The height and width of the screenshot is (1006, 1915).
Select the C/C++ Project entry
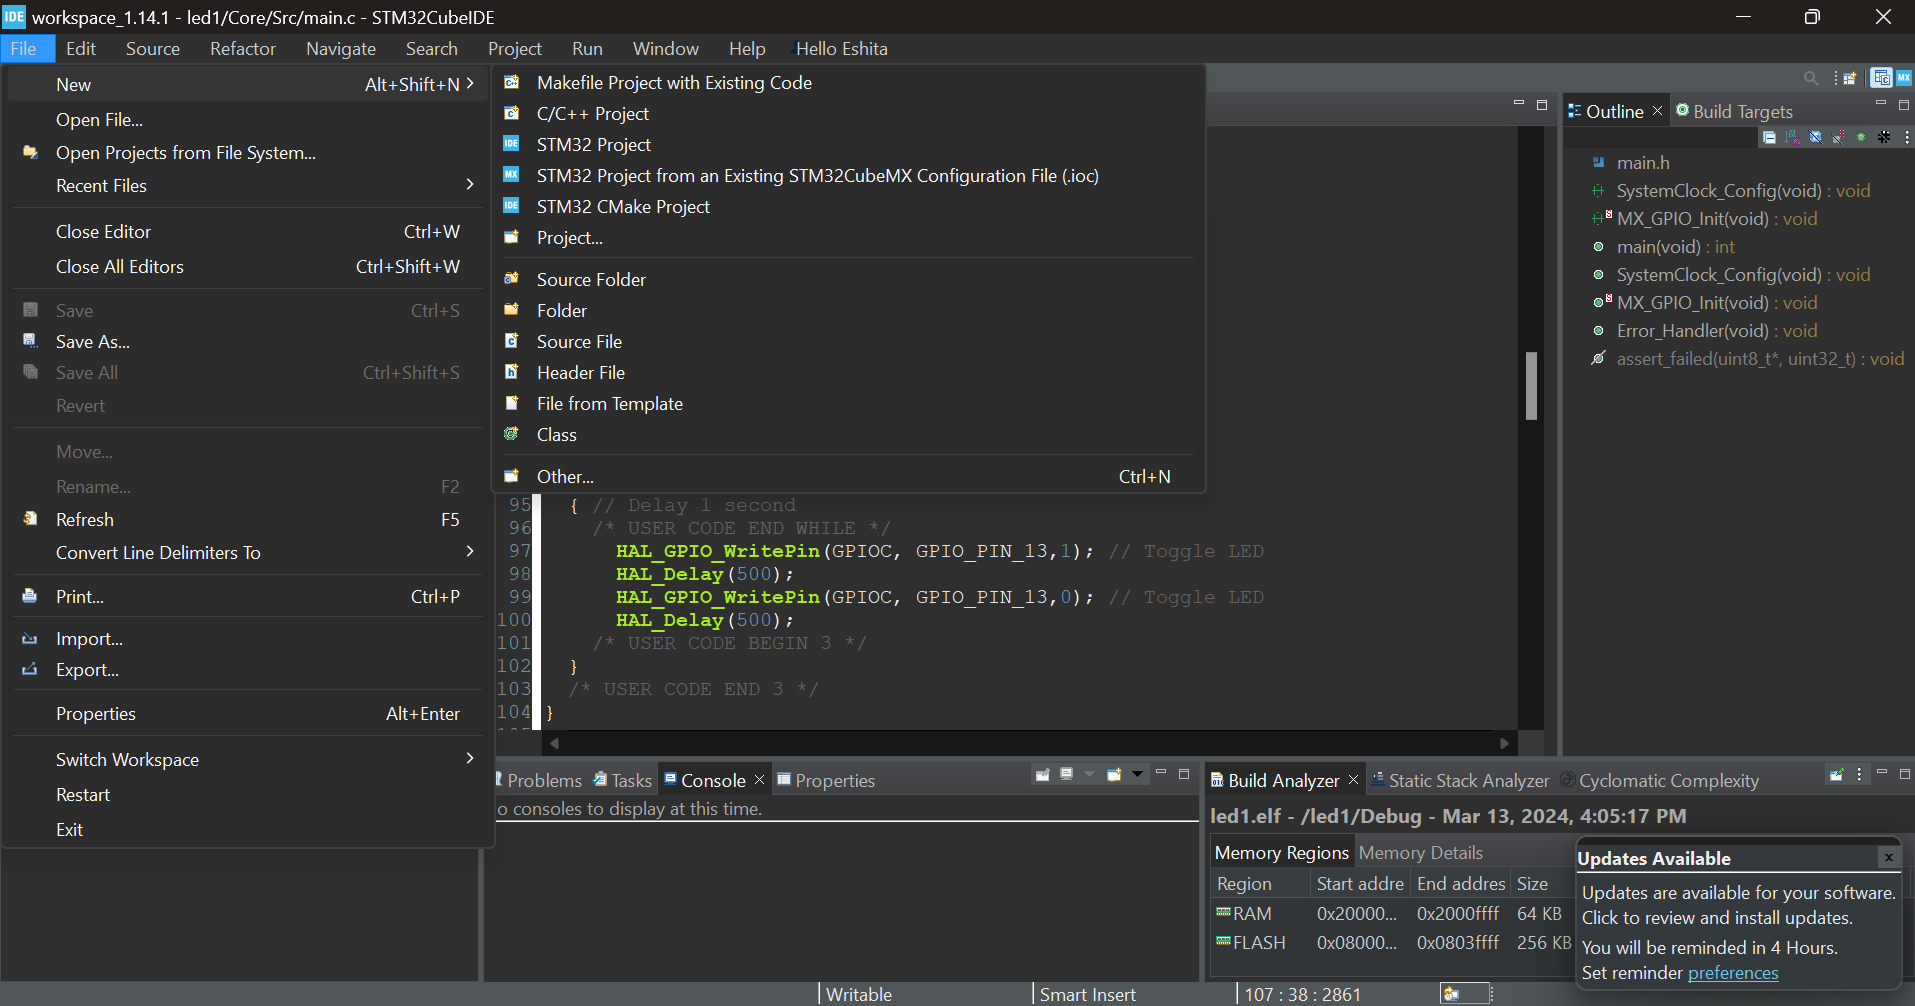(592, 114)
